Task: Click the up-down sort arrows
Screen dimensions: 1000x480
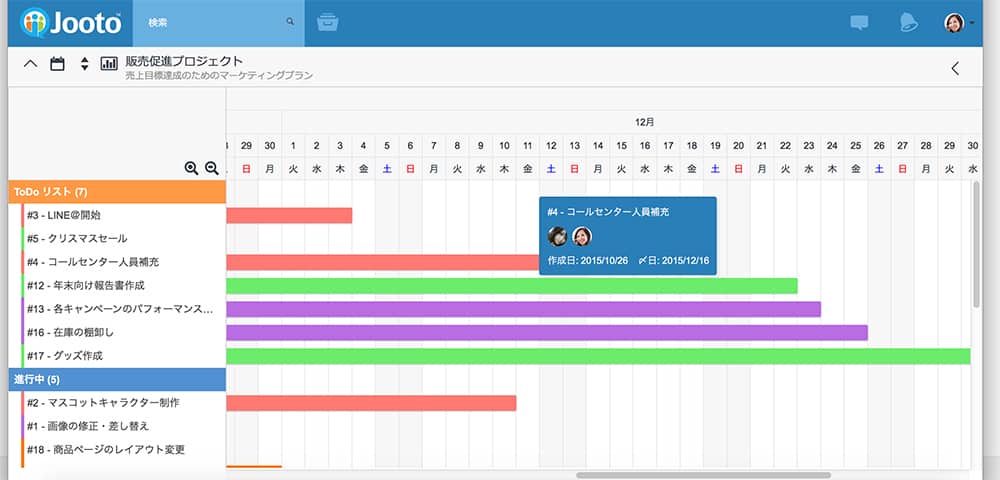Action: 84,64
